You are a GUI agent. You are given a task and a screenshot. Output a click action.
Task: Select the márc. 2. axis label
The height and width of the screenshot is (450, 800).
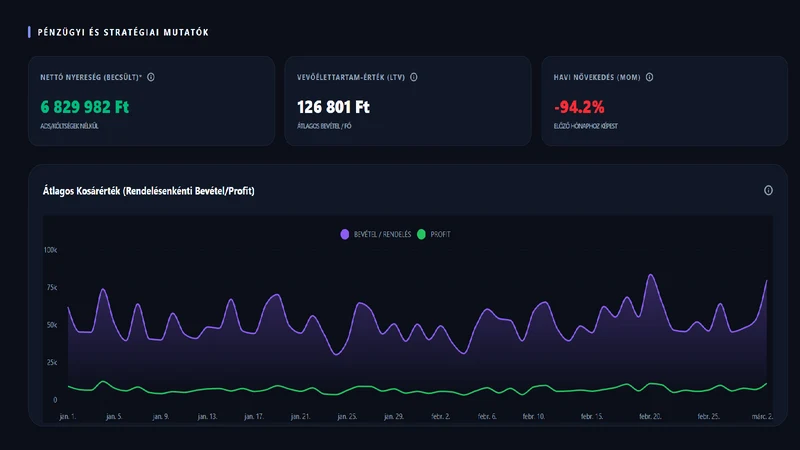(762, 416)
